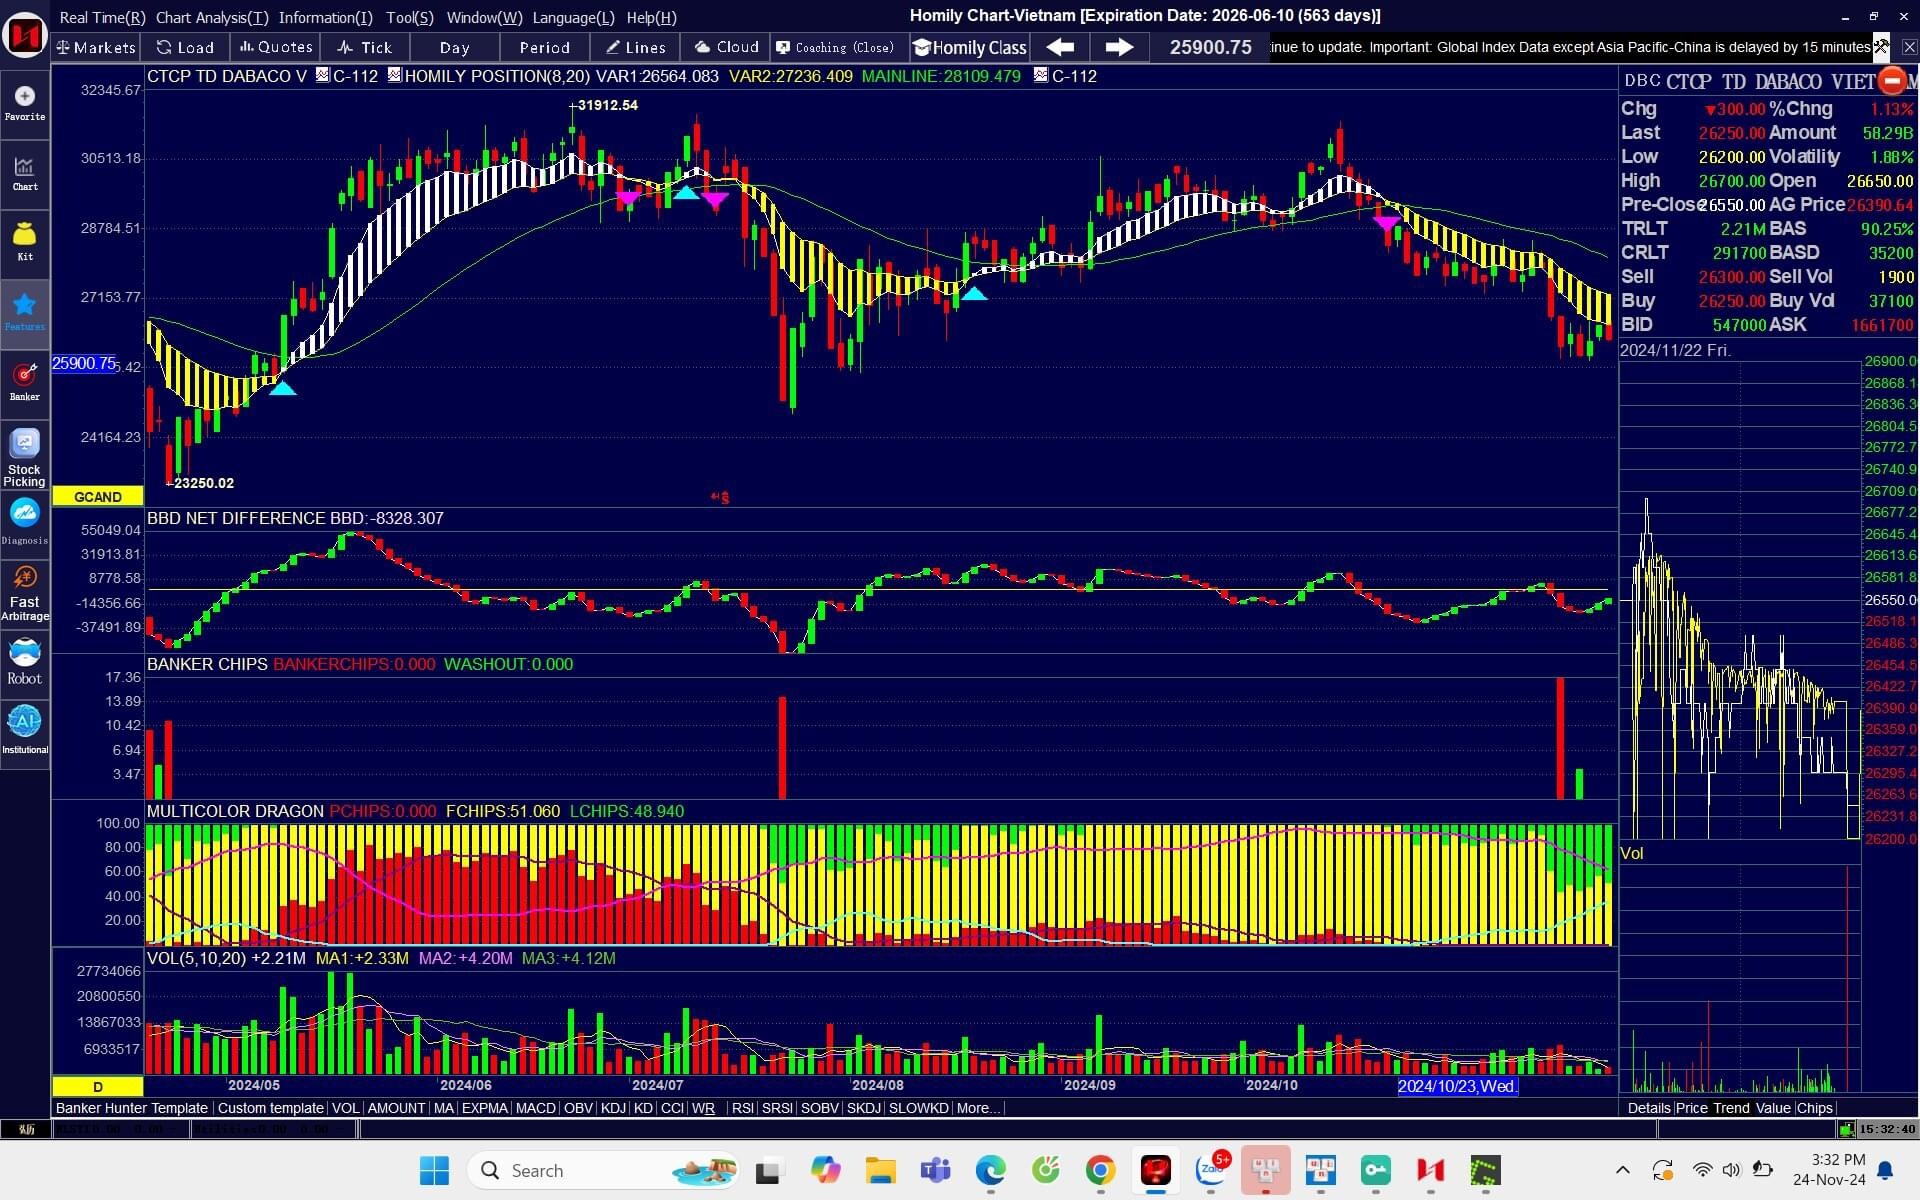The image size is (1920, 1200).
Task: Switch indicator to OBV
Action: pos(578,1108)
